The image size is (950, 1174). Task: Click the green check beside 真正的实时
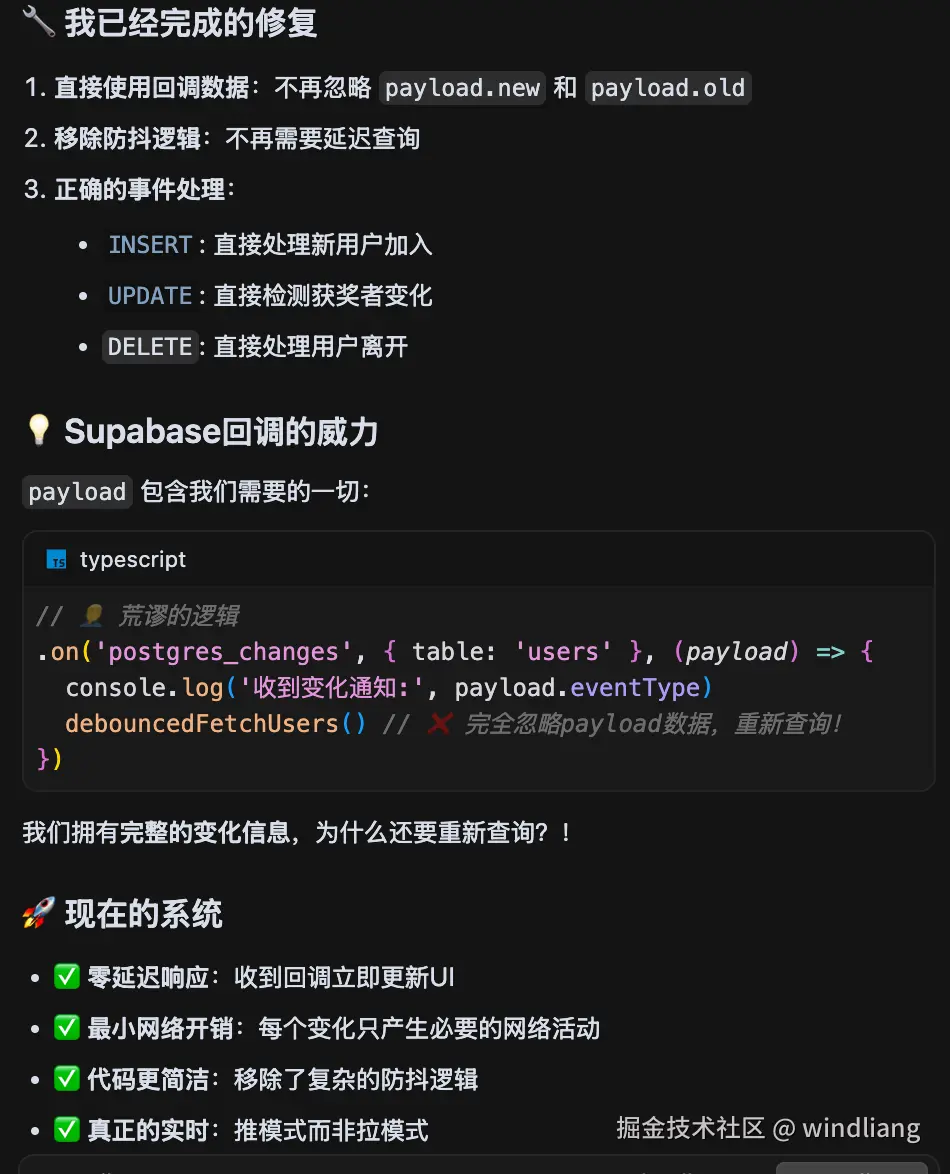(x=67, y=1130)
